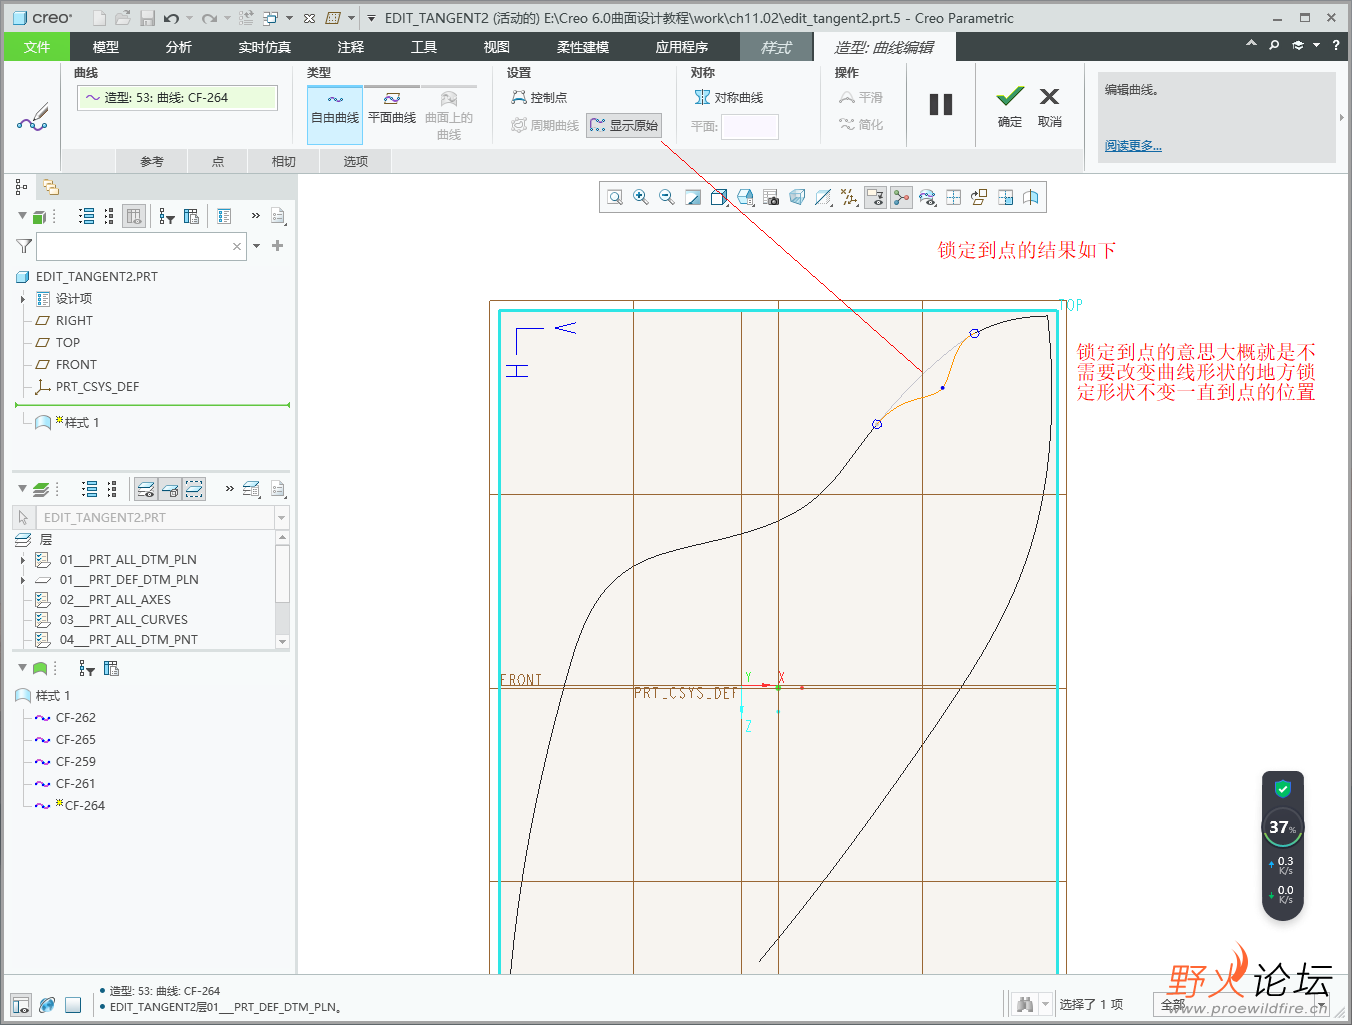Viewport: 1352px width, 1025px height.
Task: Click the New file icon
Action: pyautogui.click(x=99, y=18)
